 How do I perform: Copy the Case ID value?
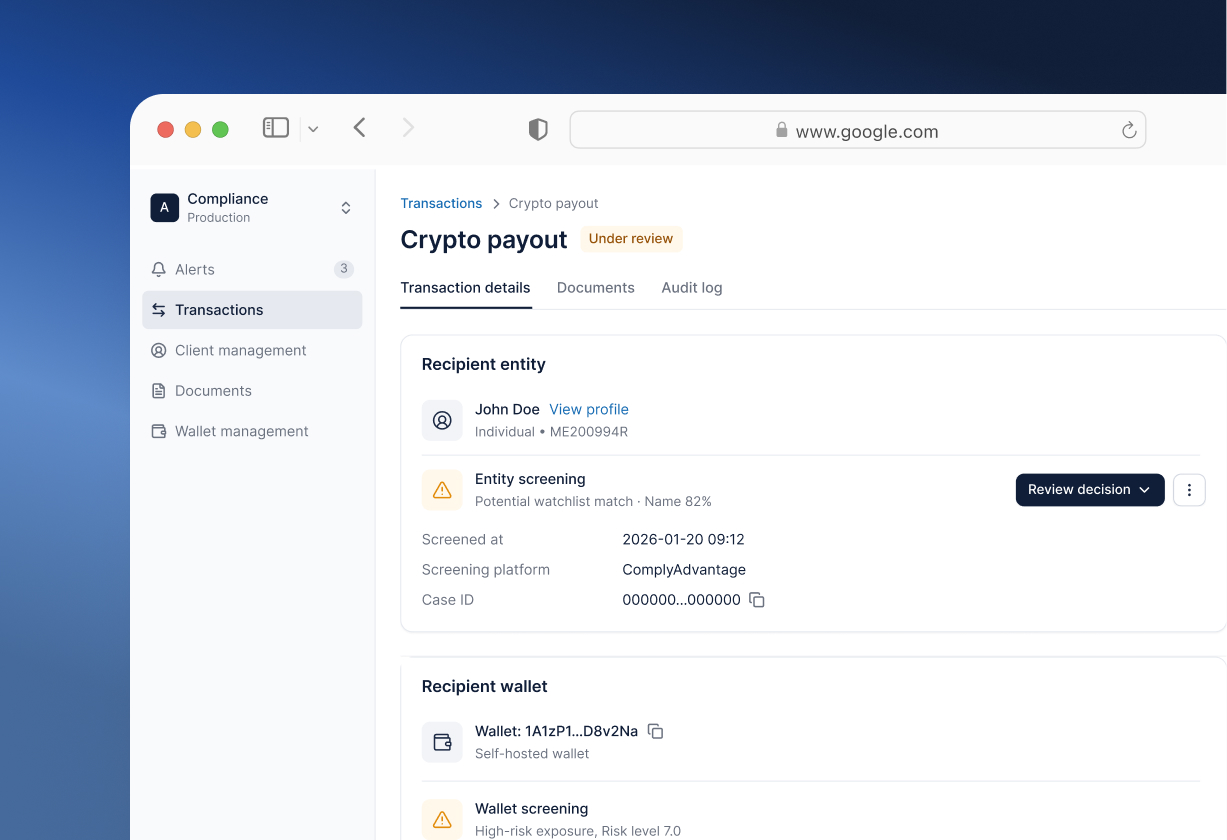pos(757,600)
